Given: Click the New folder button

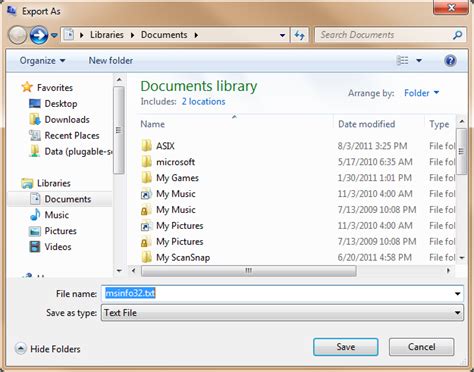Looking at the screenshot, I should pos(111,61).
